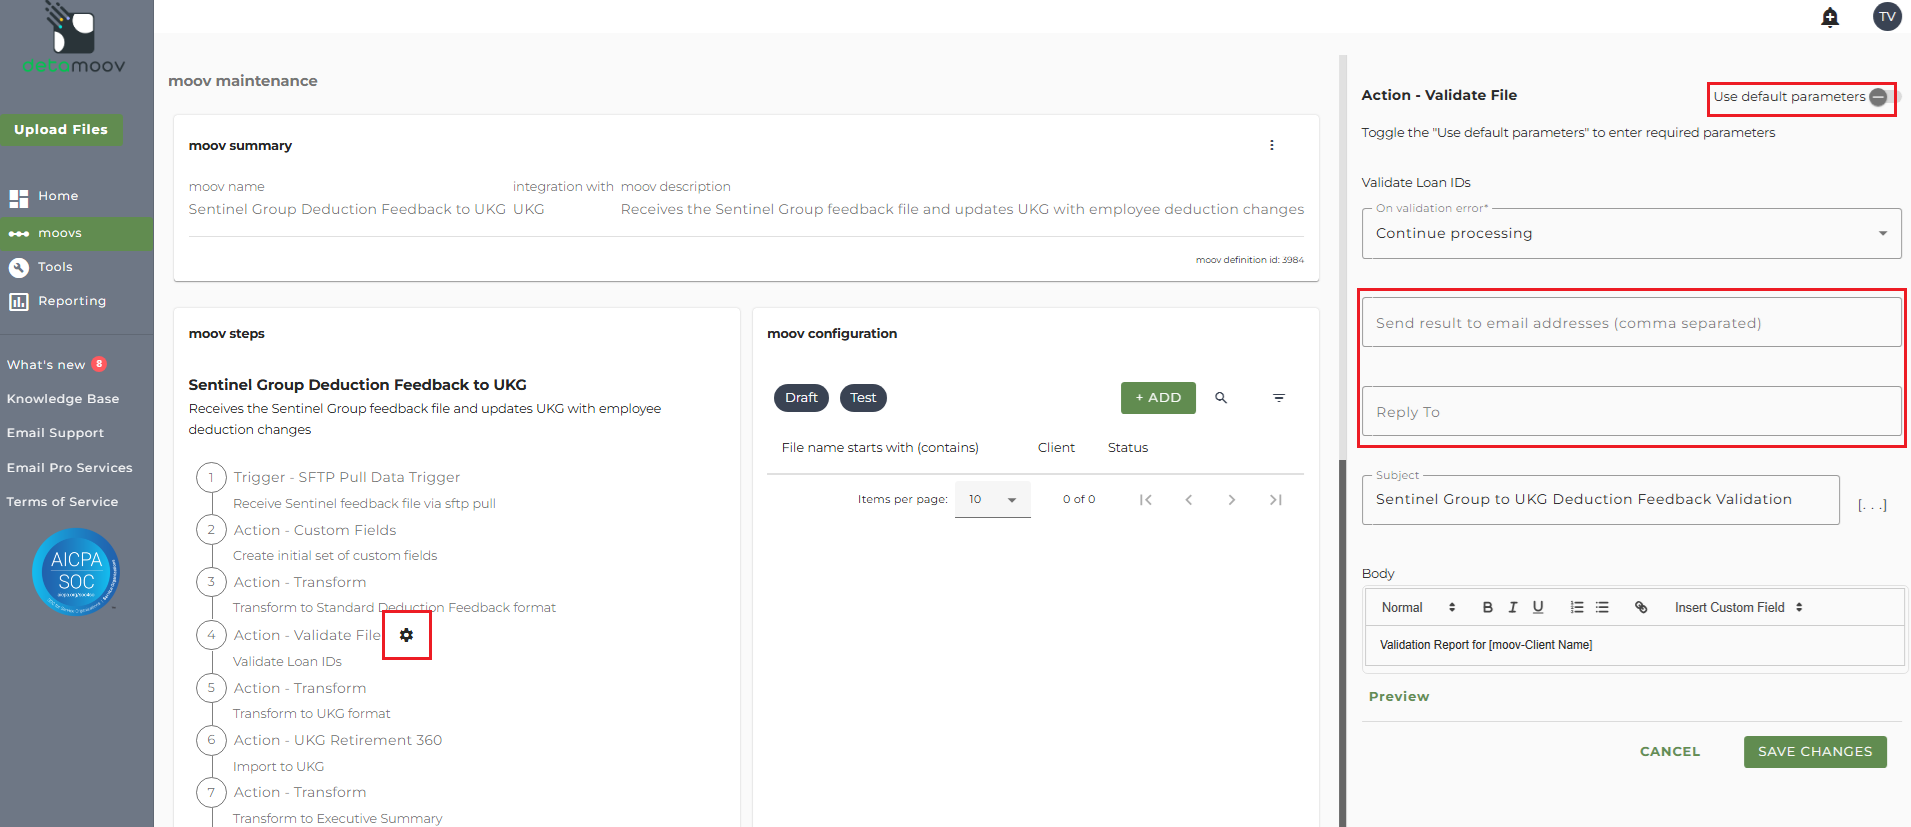1911x827 pixels.
Task: Select Action - Custom Fields step
Action: tap(315, 530)
